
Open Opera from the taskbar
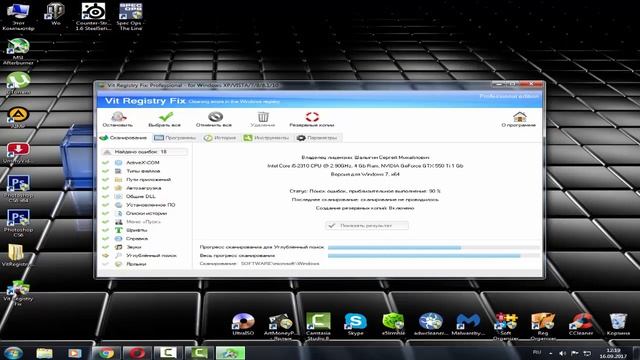[x=137, y=353]
